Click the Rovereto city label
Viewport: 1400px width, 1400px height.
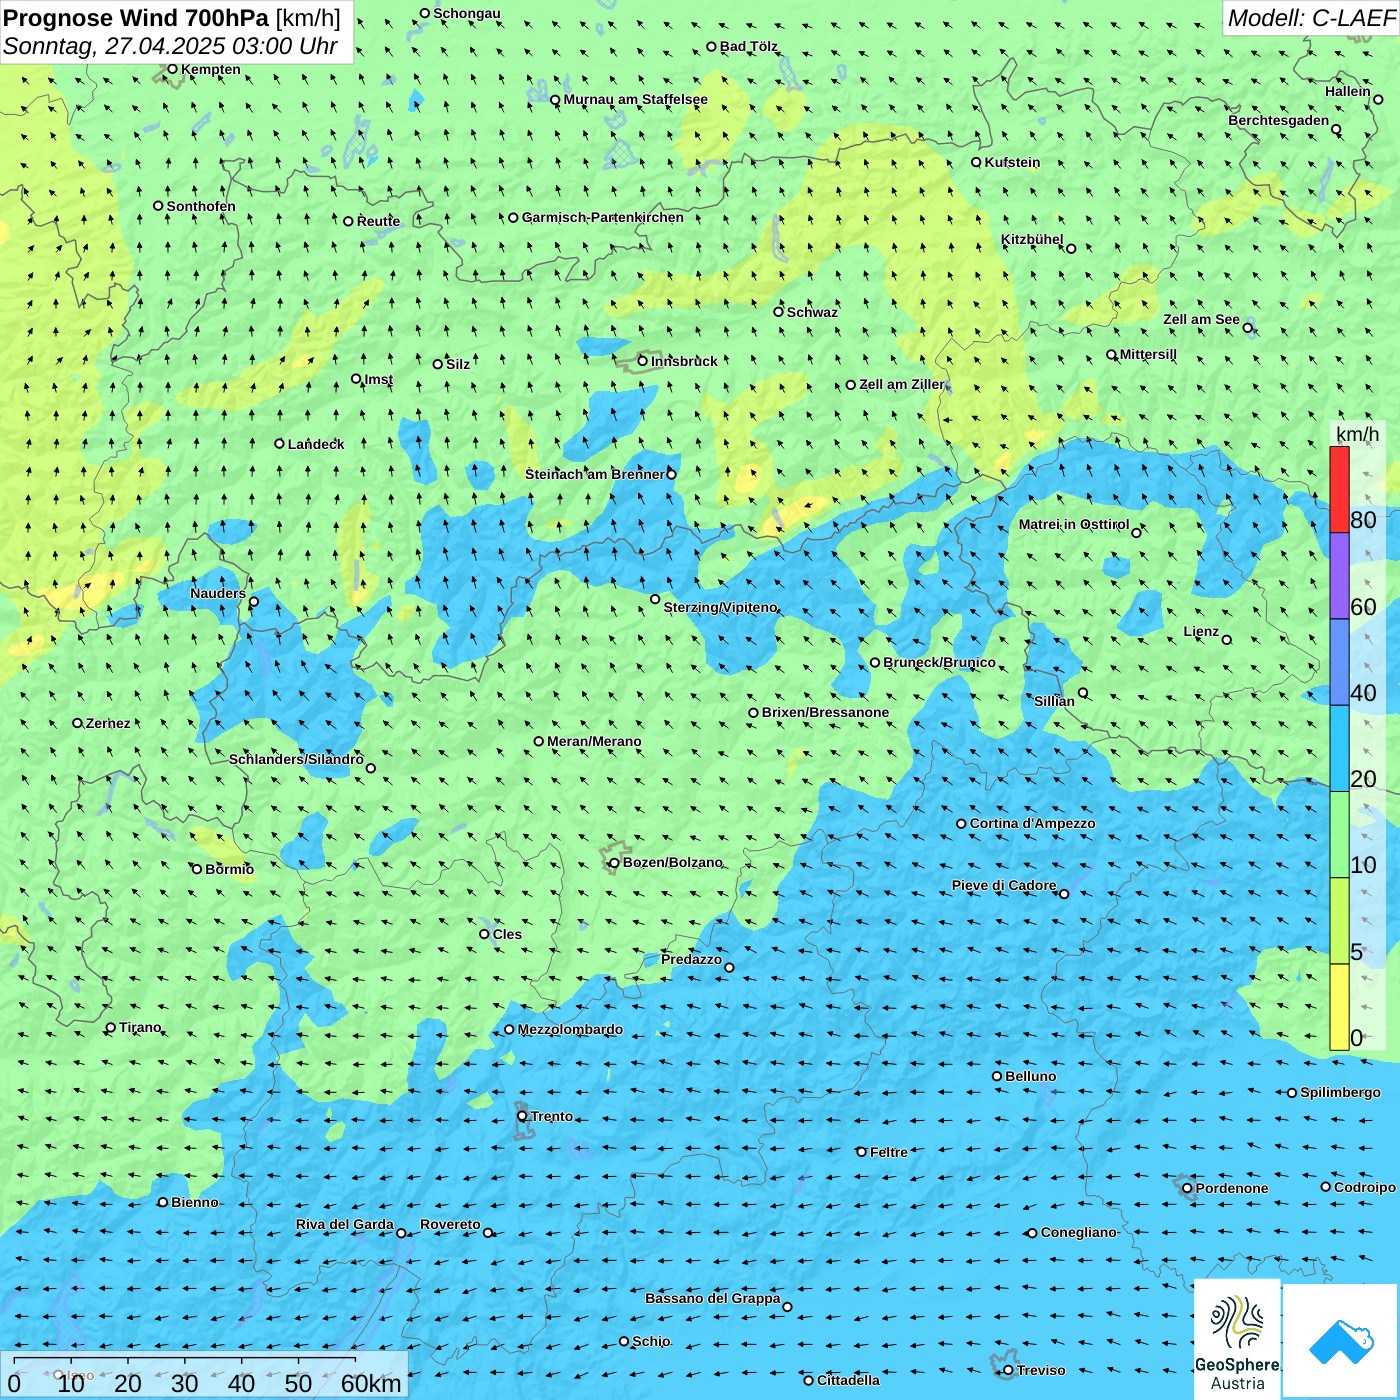point(450,1224)
